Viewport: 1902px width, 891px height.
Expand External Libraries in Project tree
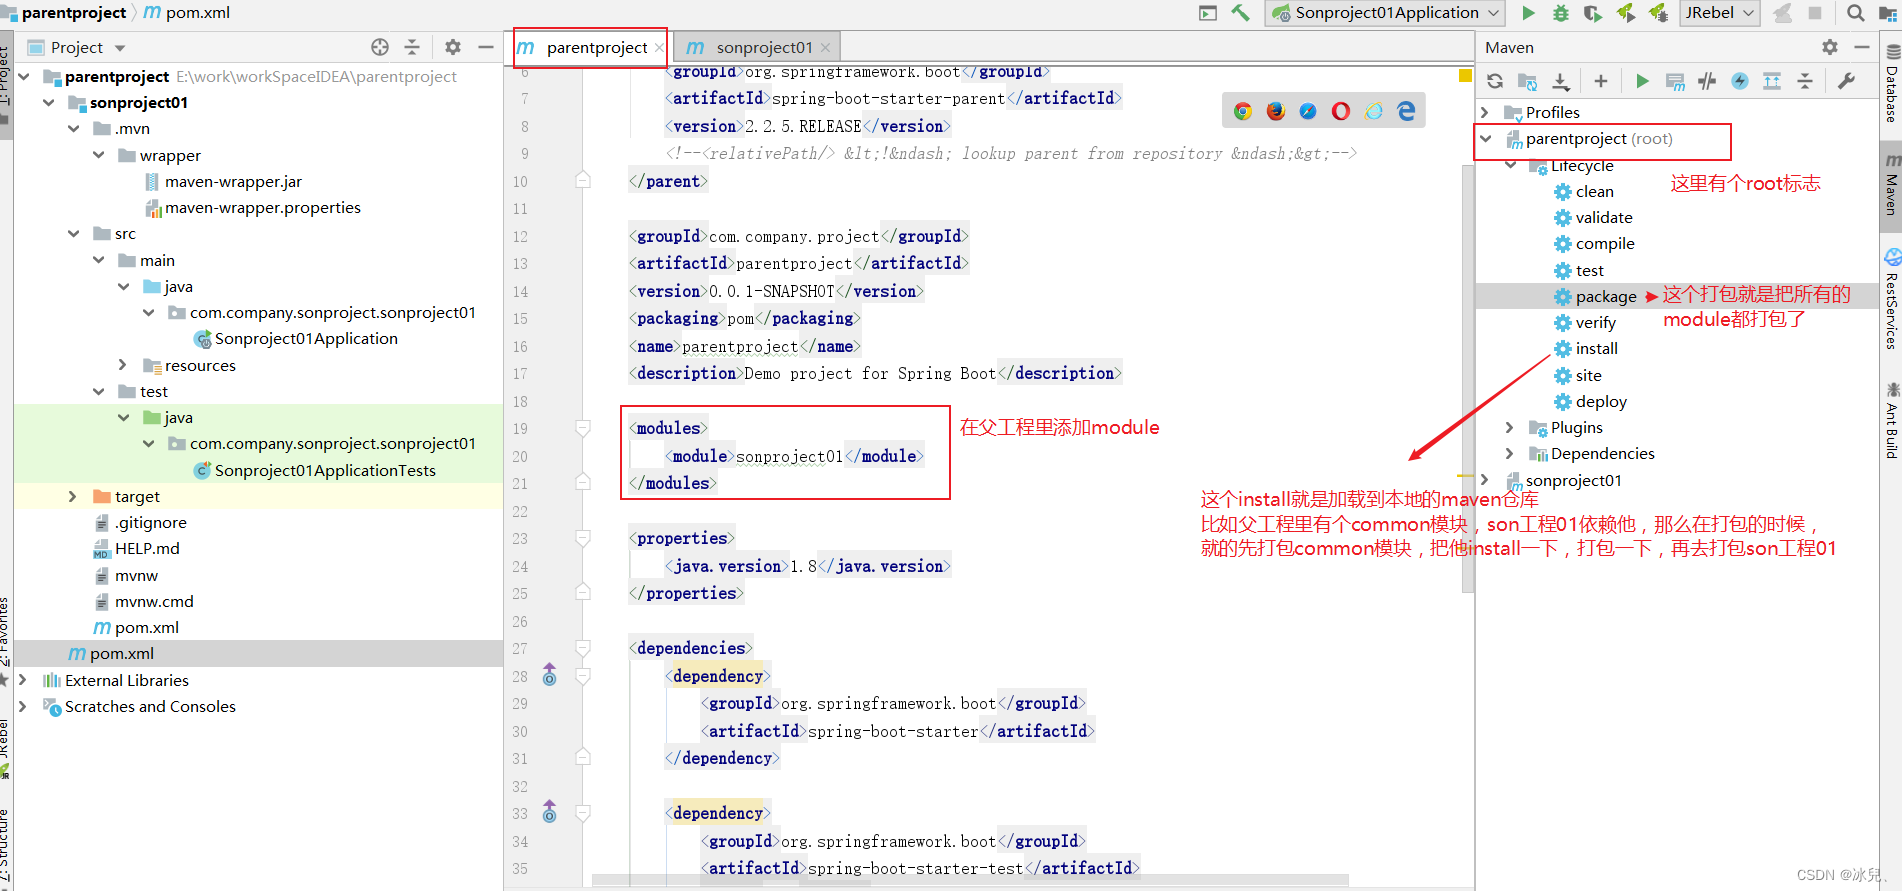point(22,680)
